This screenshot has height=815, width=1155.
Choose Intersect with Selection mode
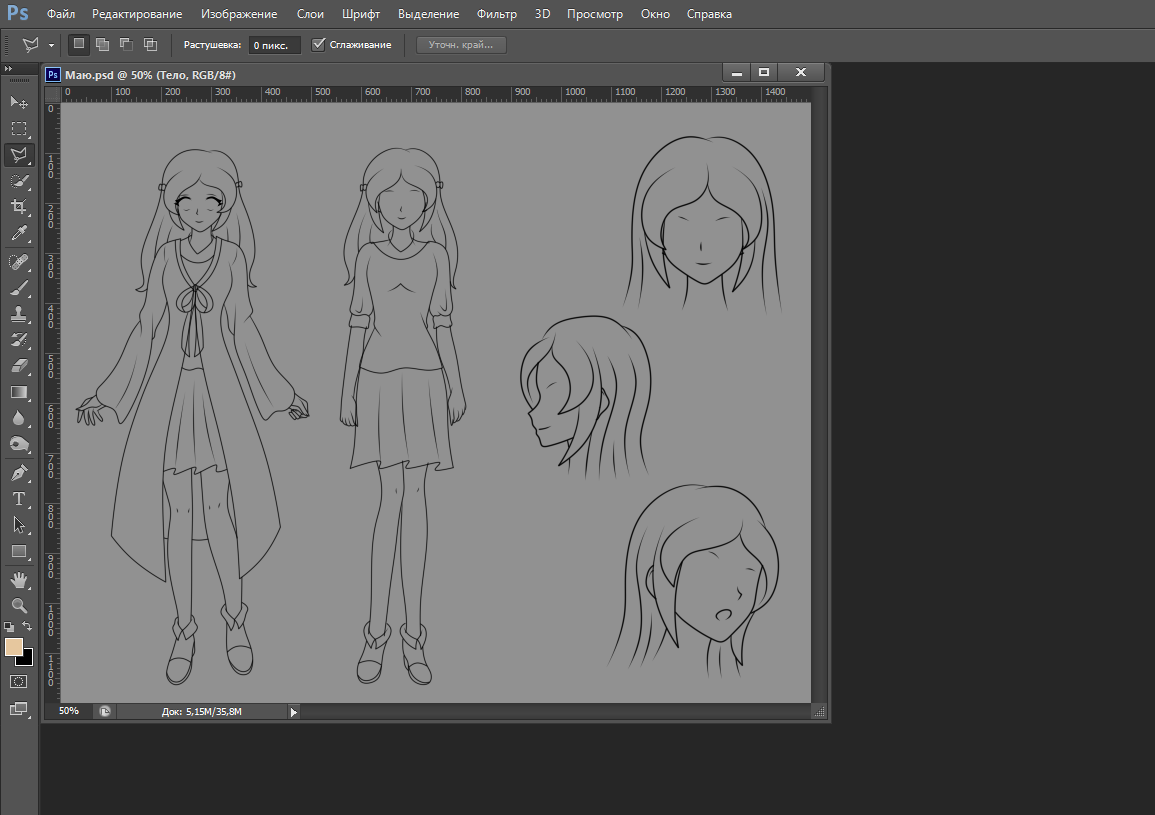(x=150, y=45)
